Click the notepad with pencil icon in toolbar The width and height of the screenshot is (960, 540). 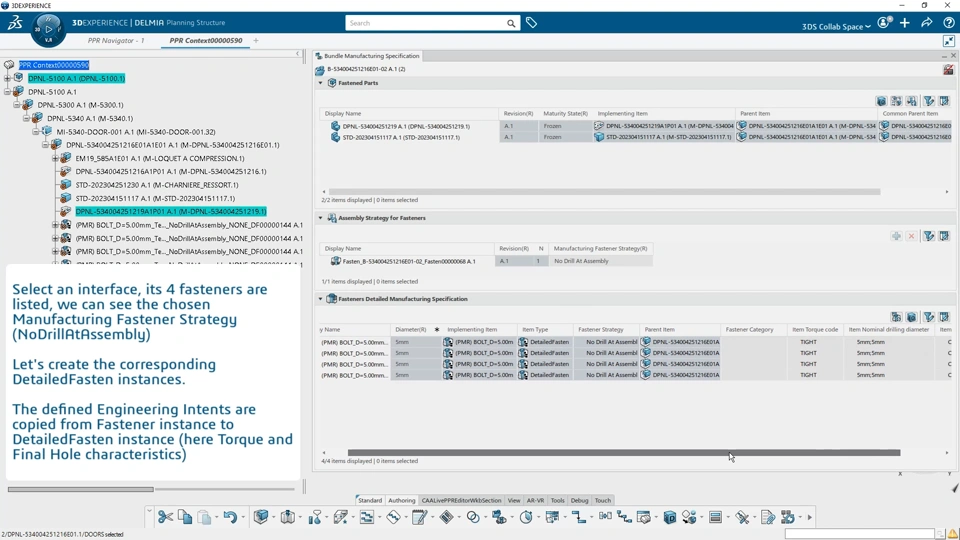click(419, 517)
